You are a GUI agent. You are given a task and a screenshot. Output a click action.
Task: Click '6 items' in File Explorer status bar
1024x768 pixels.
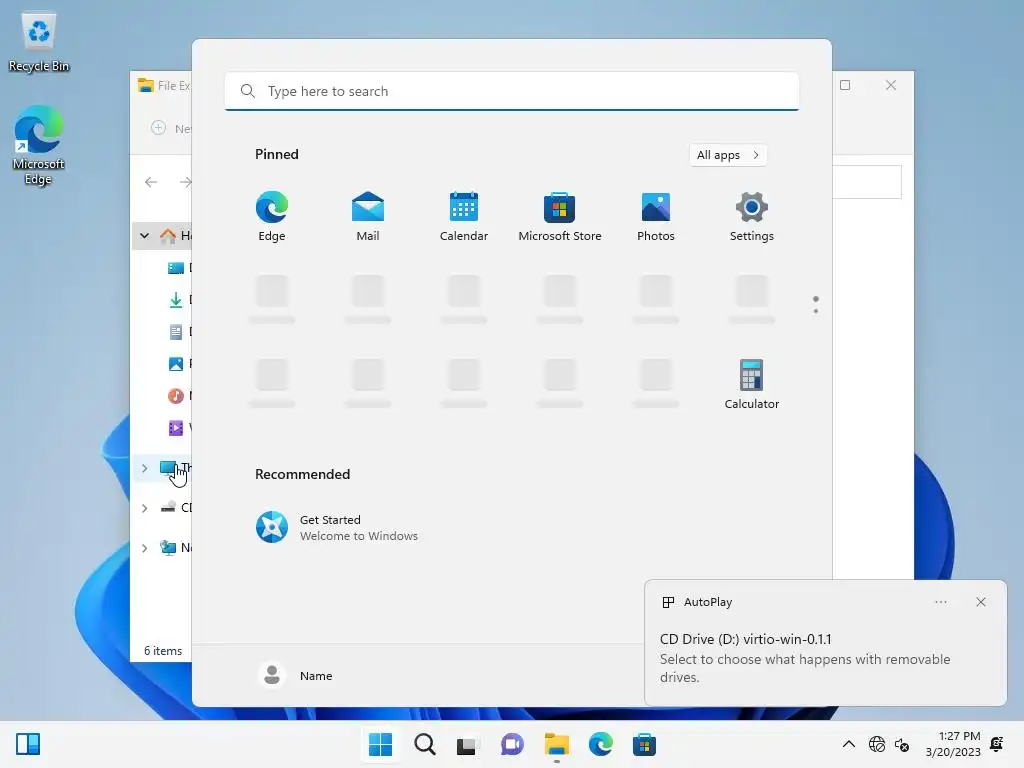163,651
